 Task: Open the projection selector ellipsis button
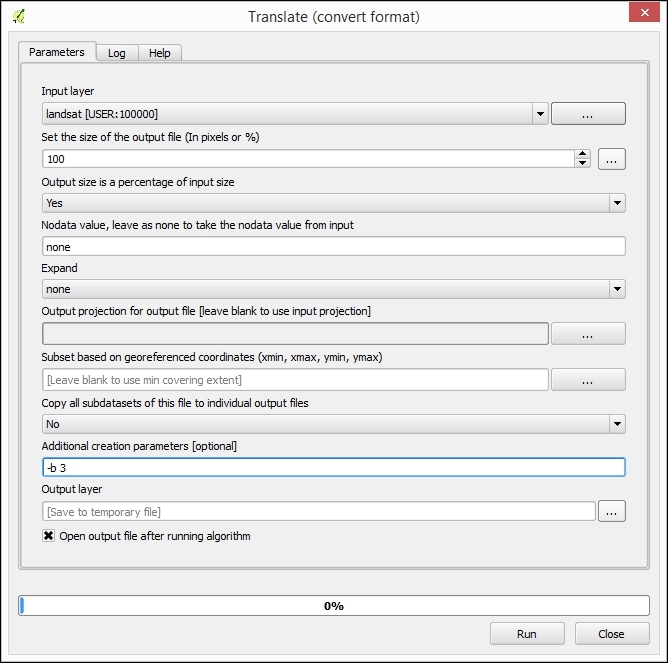click(x=588, y=334)
